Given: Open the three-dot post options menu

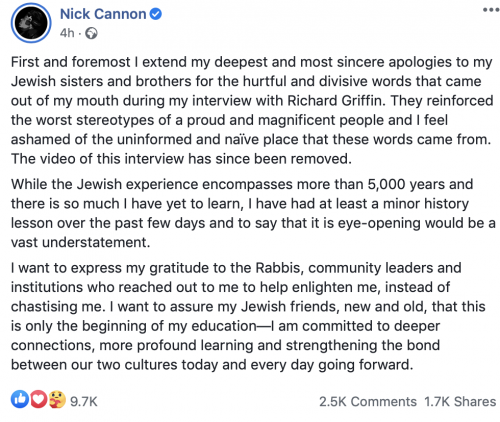Looking at the screenshot, I should point(491,10).
